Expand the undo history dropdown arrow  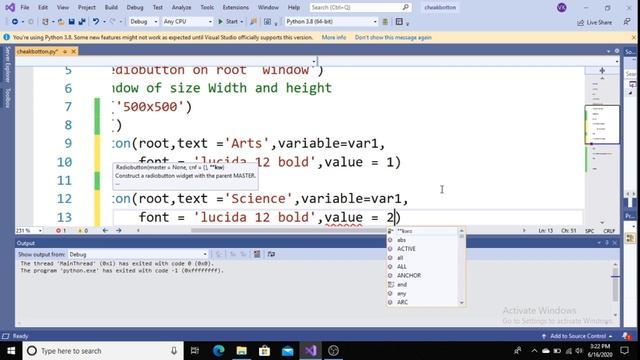(x=104, y=22)
